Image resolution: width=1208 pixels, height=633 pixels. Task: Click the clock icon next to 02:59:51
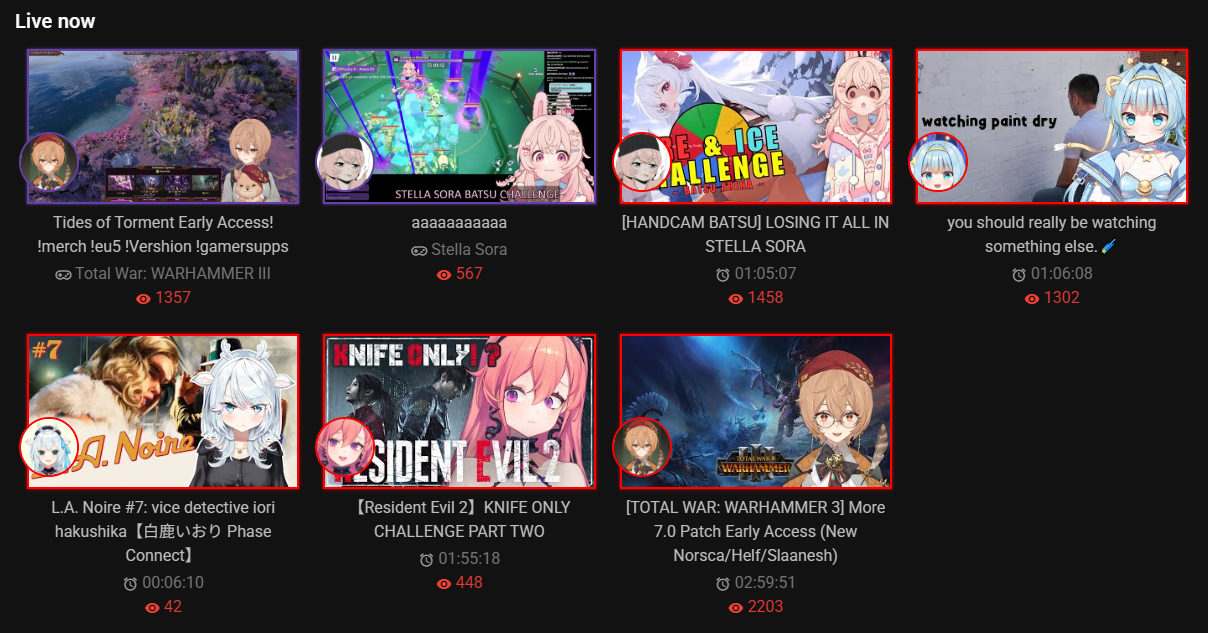(723, 583)
